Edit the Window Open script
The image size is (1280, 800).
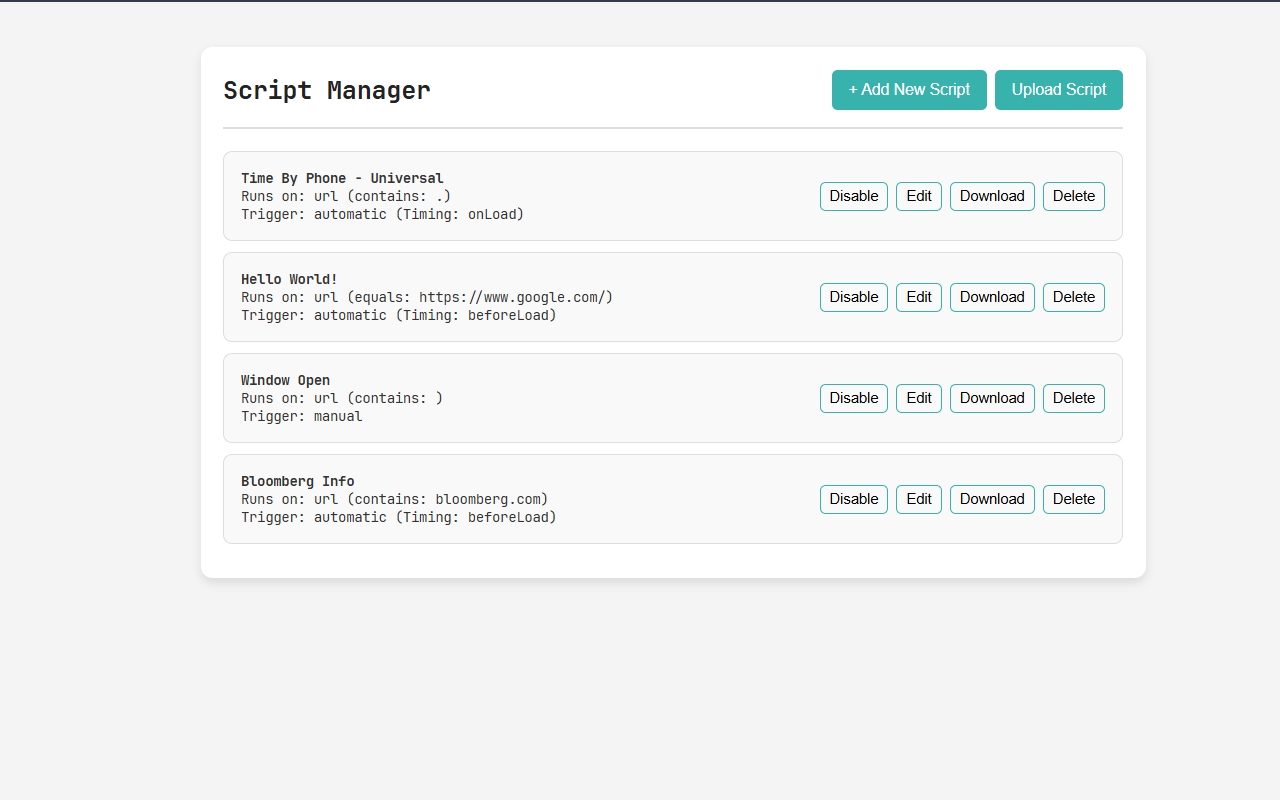pos(918,398)
